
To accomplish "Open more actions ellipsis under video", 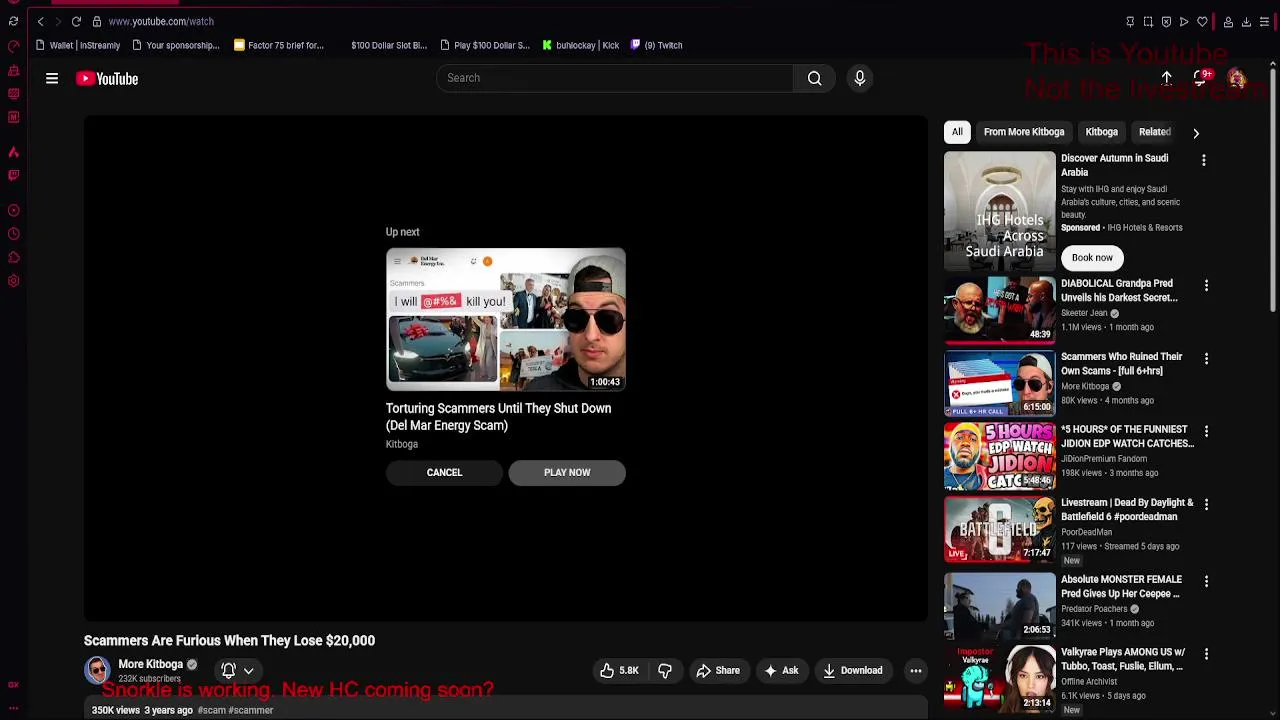I will coord(915,671).
